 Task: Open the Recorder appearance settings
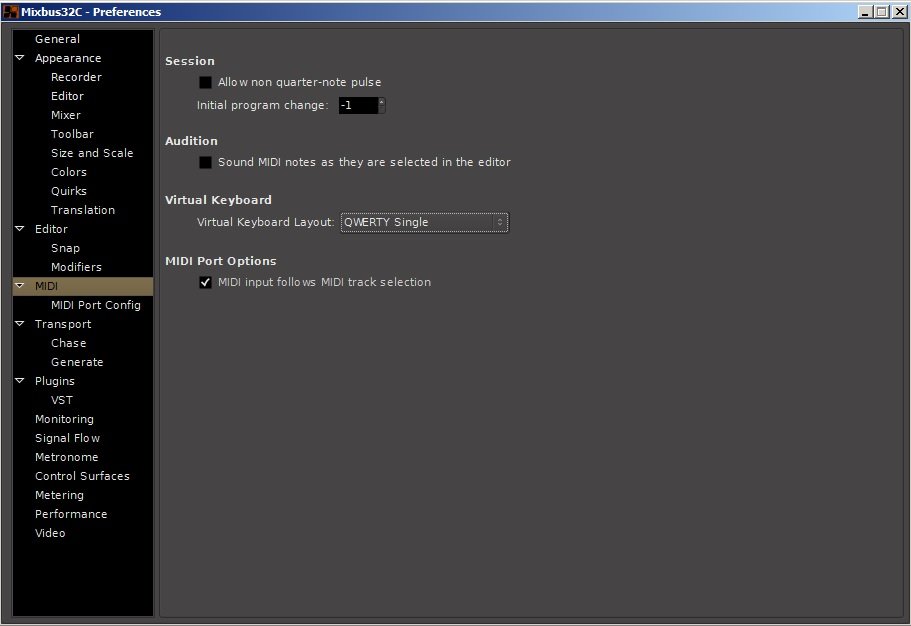pos(76,77)
